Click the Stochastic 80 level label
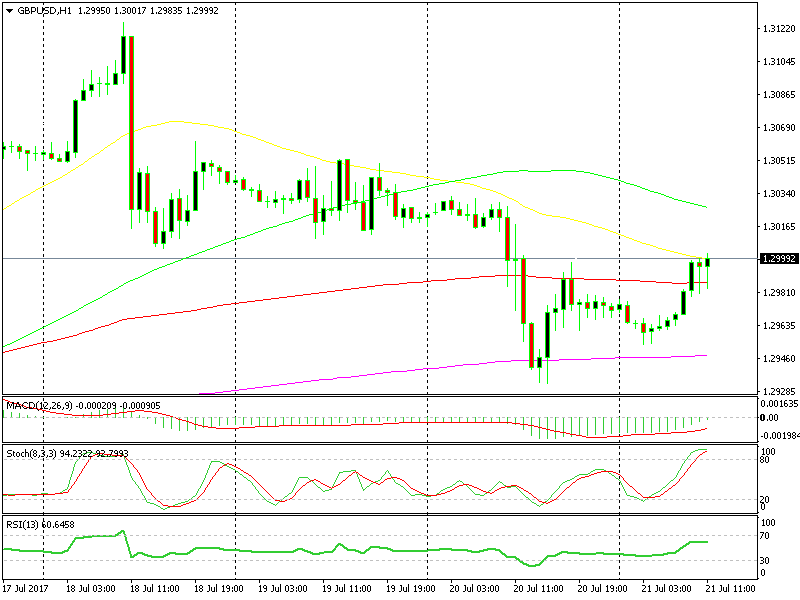The width and height of the screenshot is (800, 600). [765, 460]
